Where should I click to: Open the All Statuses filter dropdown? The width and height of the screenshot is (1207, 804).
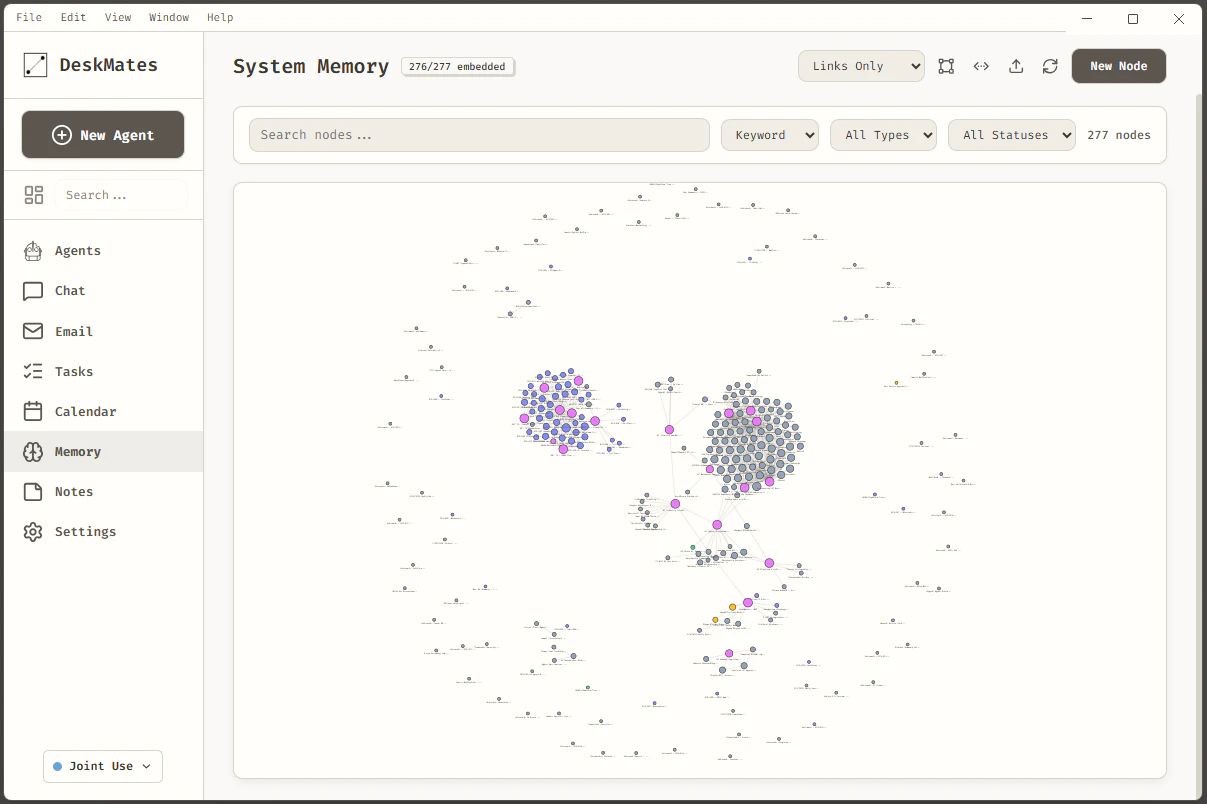pos(1012,135)
